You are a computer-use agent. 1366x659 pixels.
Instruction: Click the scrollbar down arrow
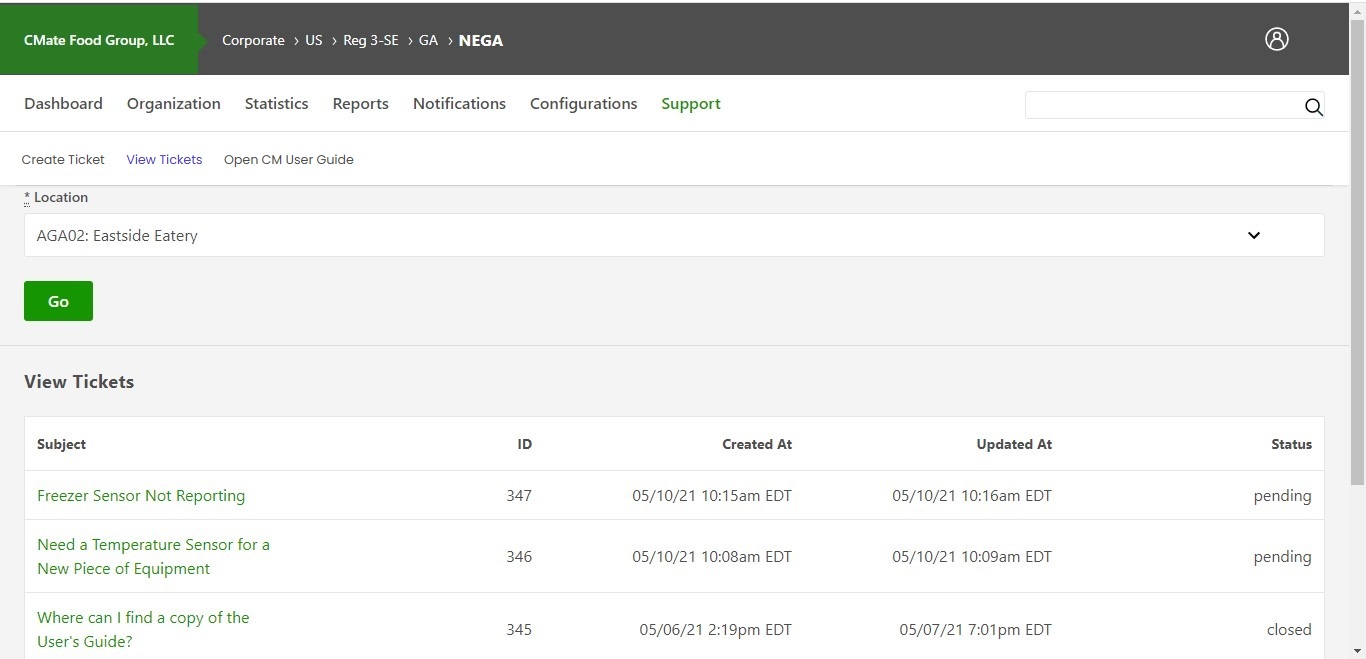[x=1357, y=650]
